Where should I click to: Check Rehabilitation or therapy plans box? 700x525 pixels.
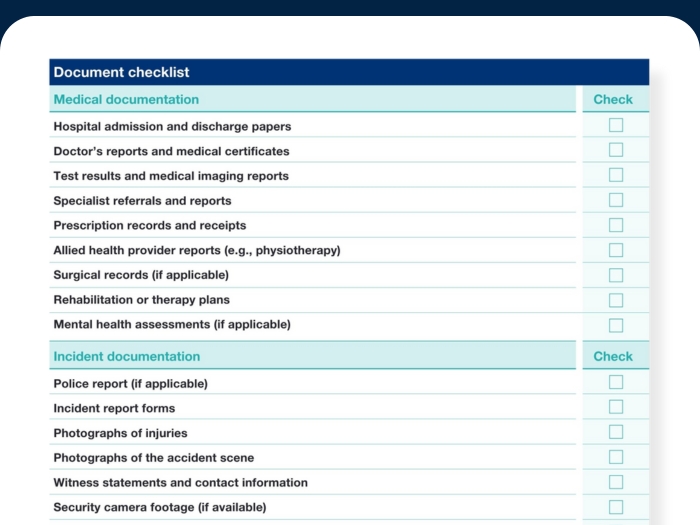tap(616, 300)
